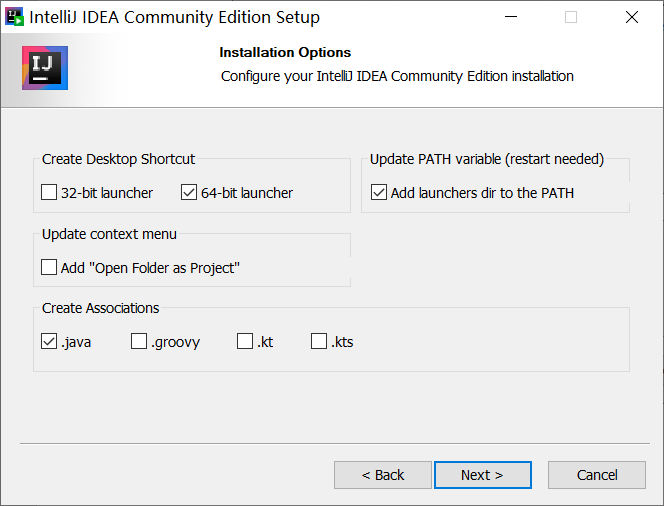
Task: Go back with the < Back button
Action: point(383,475)
